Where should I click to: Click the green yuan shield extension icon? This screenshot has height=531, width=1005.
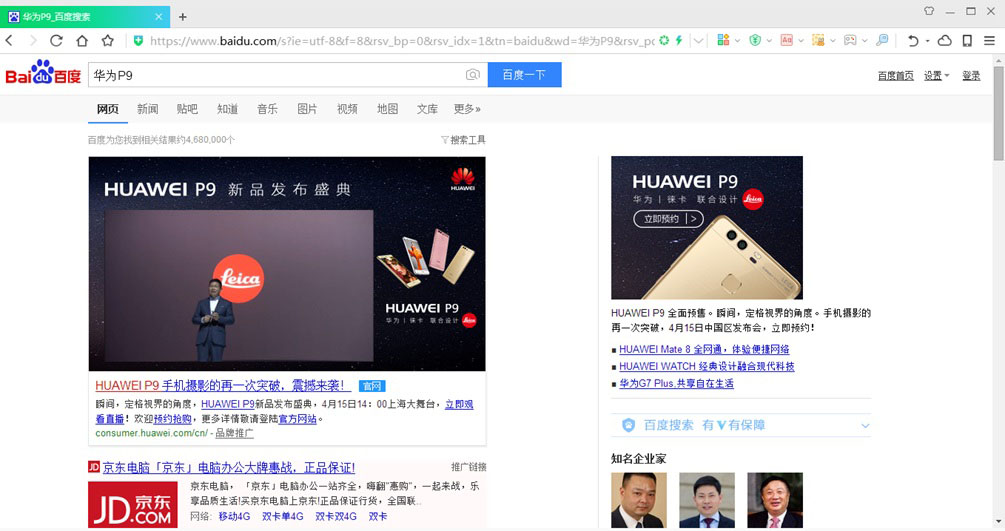(x=755, y=40)
